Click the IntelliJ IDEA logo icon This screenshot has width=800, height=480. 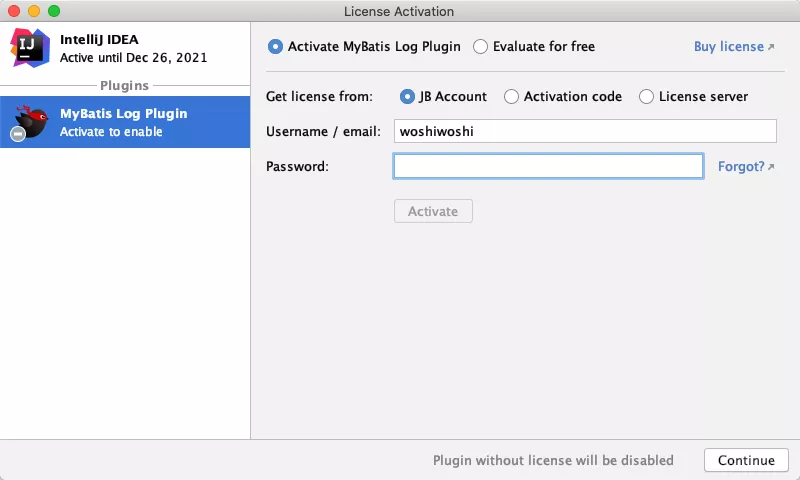pos(30,48)
